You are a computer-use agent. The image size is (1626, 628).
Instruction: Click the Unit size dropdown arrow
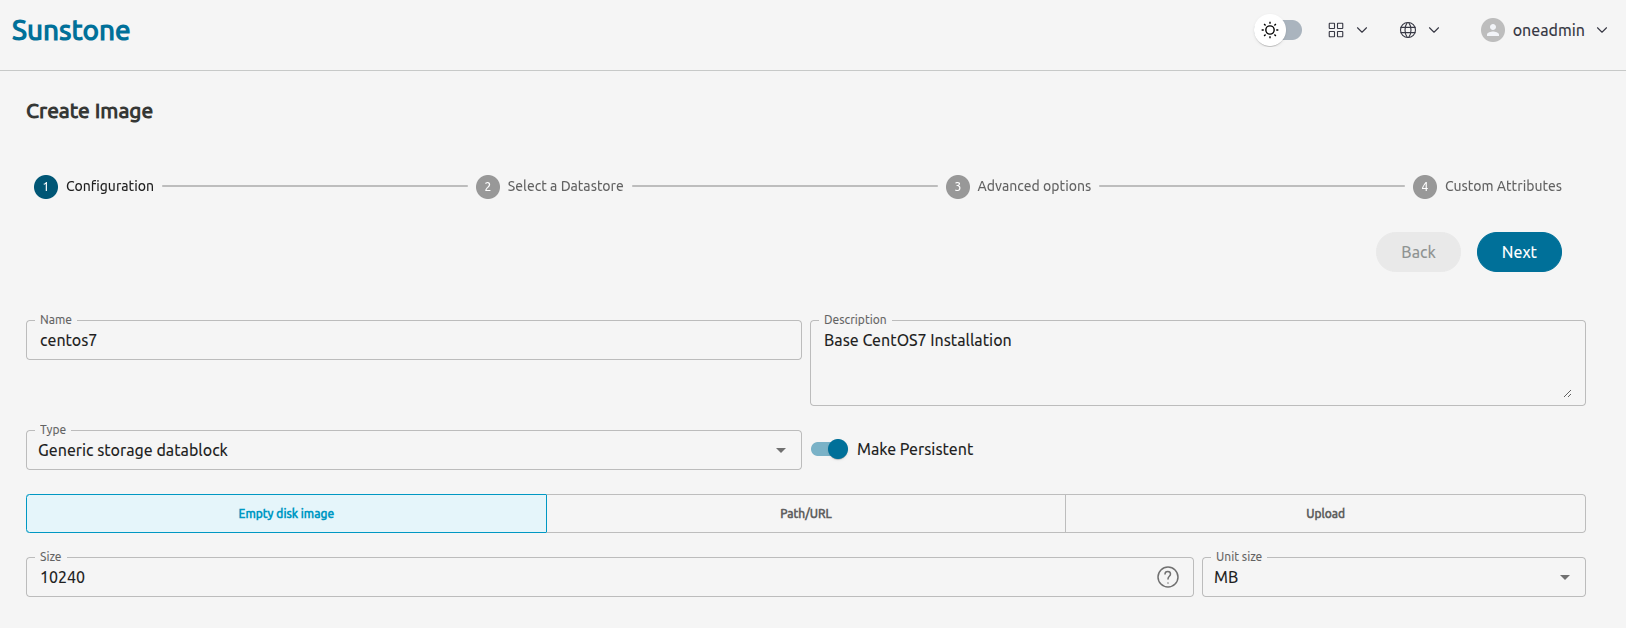pos(1565,577)
